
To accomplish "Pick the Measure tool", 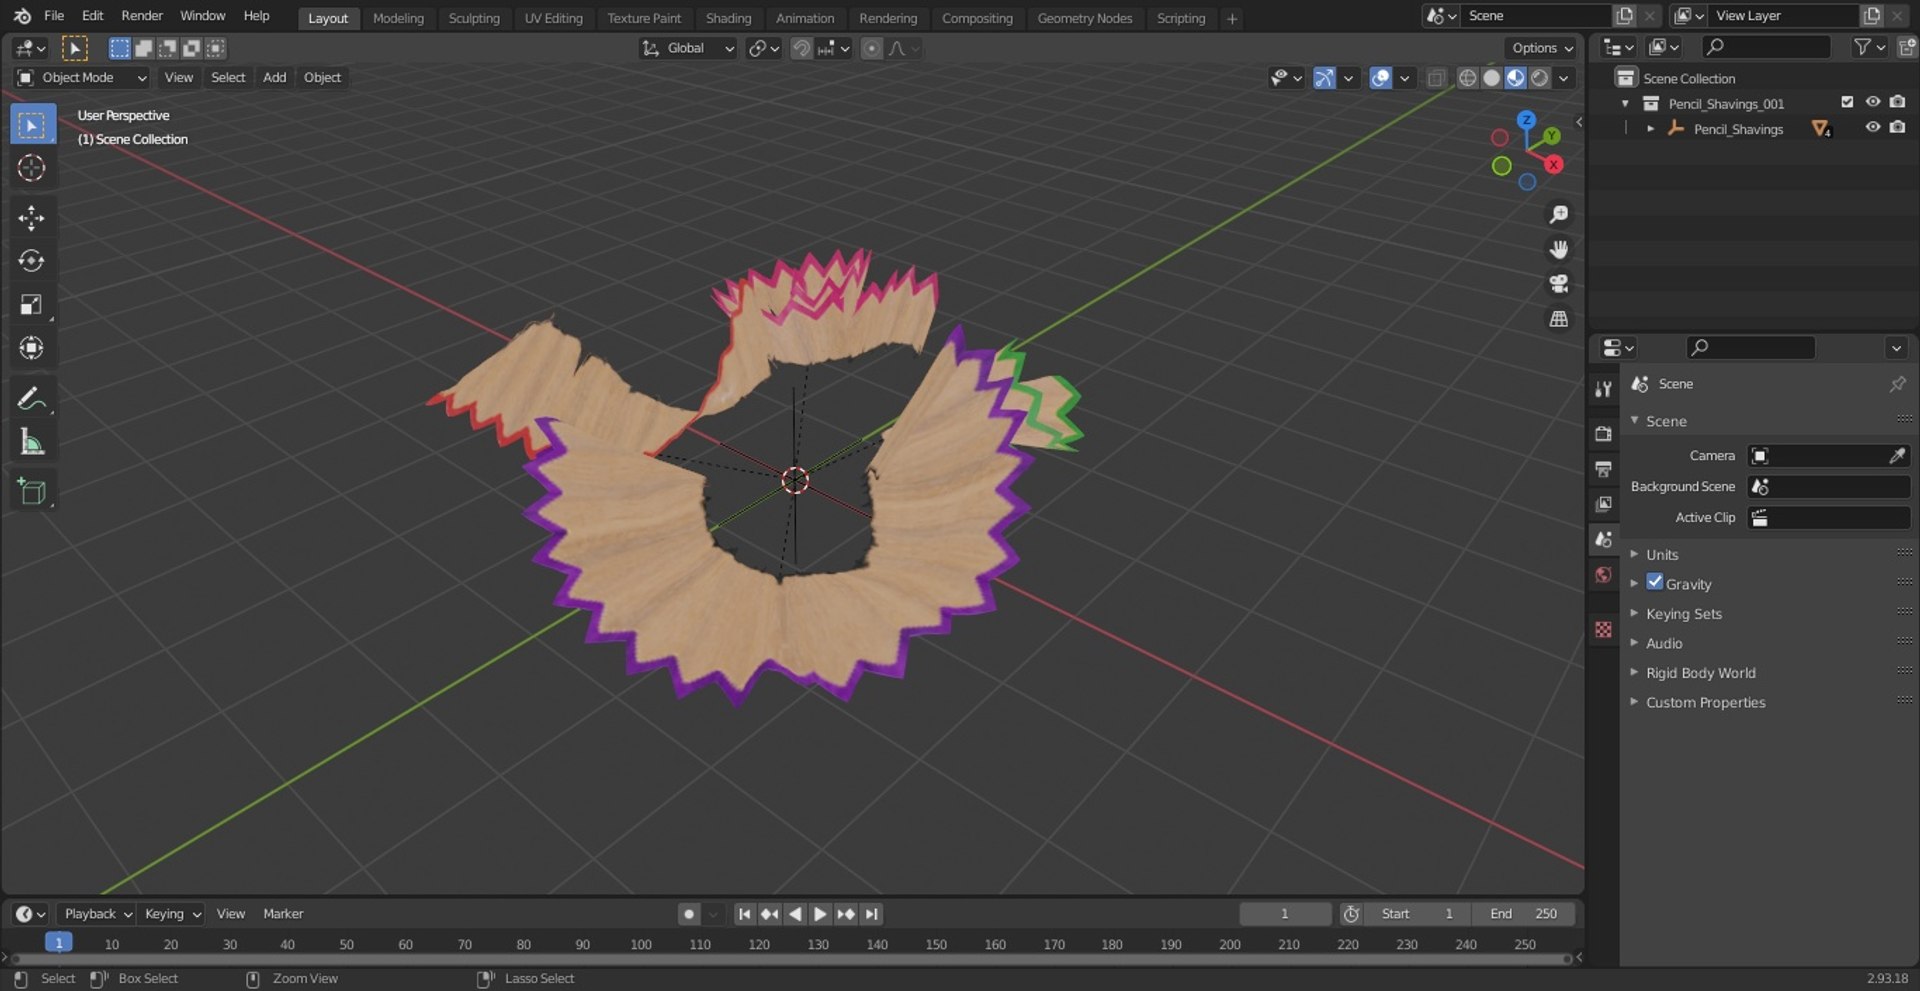I will (x=32, y=442).
